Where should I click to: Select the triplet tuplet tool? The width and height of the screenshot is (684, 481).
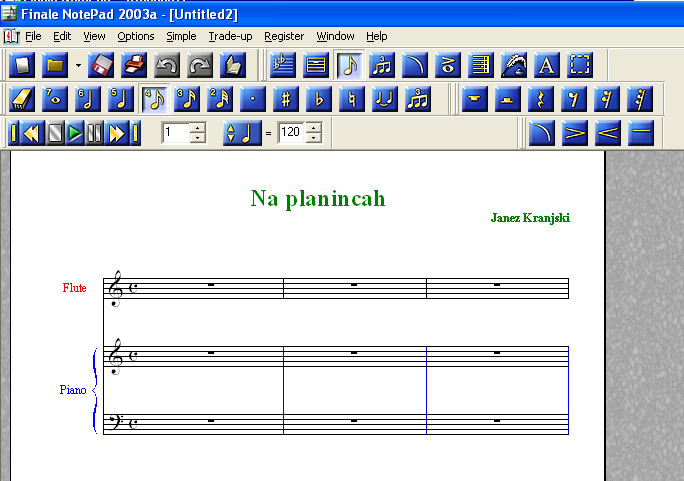pyautogui.click(x=417, y=99)
